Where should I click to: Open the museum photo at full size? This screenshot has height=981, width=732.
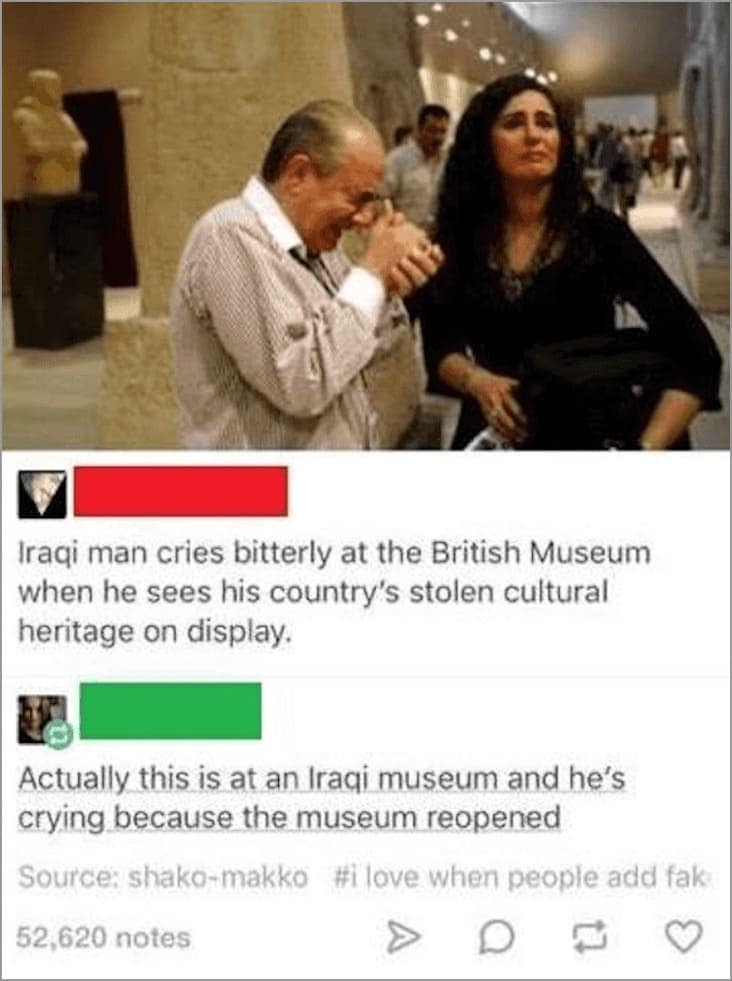click(x=366, y=226)
